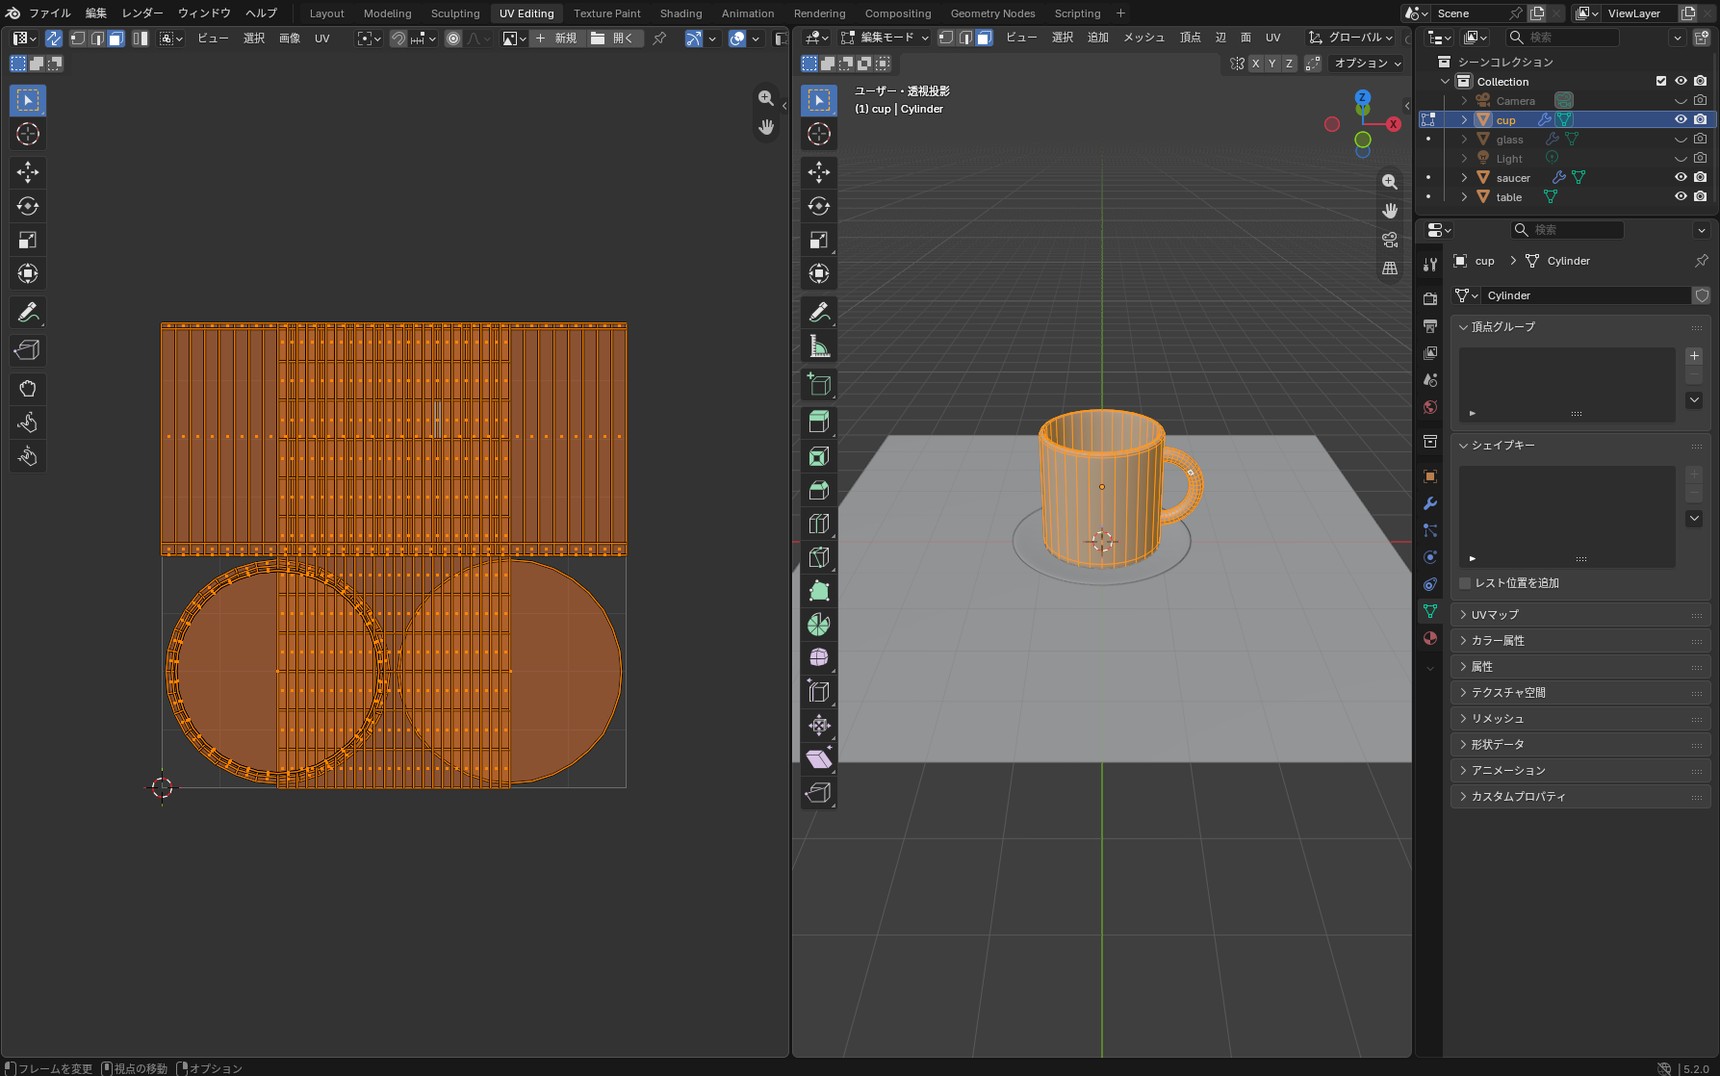Expand the saucer item in outliner
1720x1076 pixels.
click(1464, 177)
